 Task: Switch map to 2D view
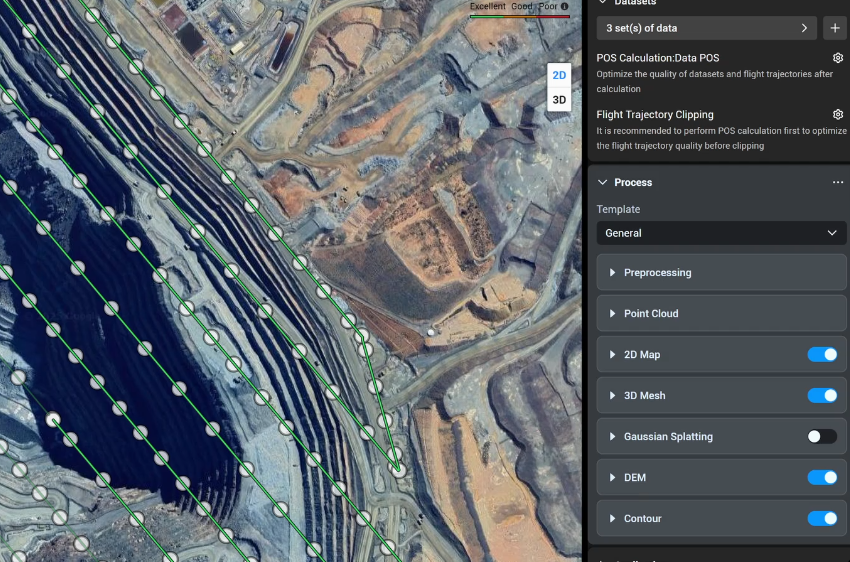click(559, 76)
